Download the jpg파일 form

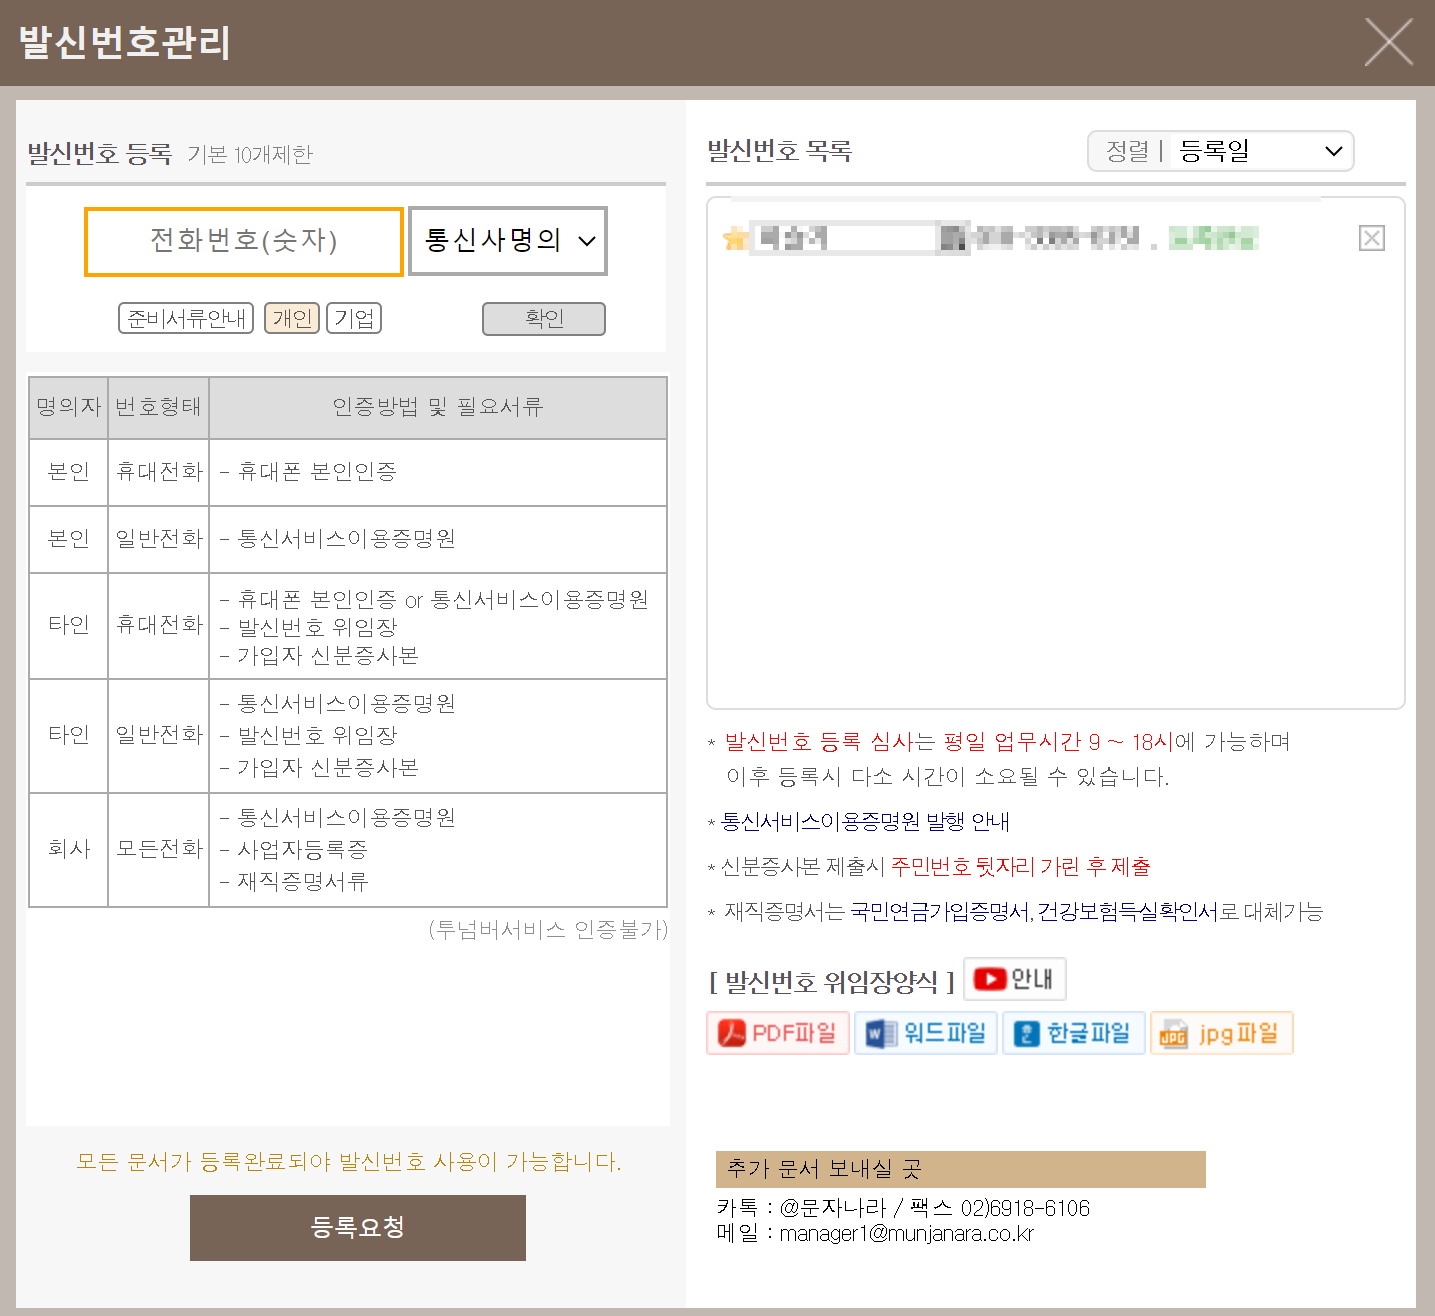pos(1222,1033)
